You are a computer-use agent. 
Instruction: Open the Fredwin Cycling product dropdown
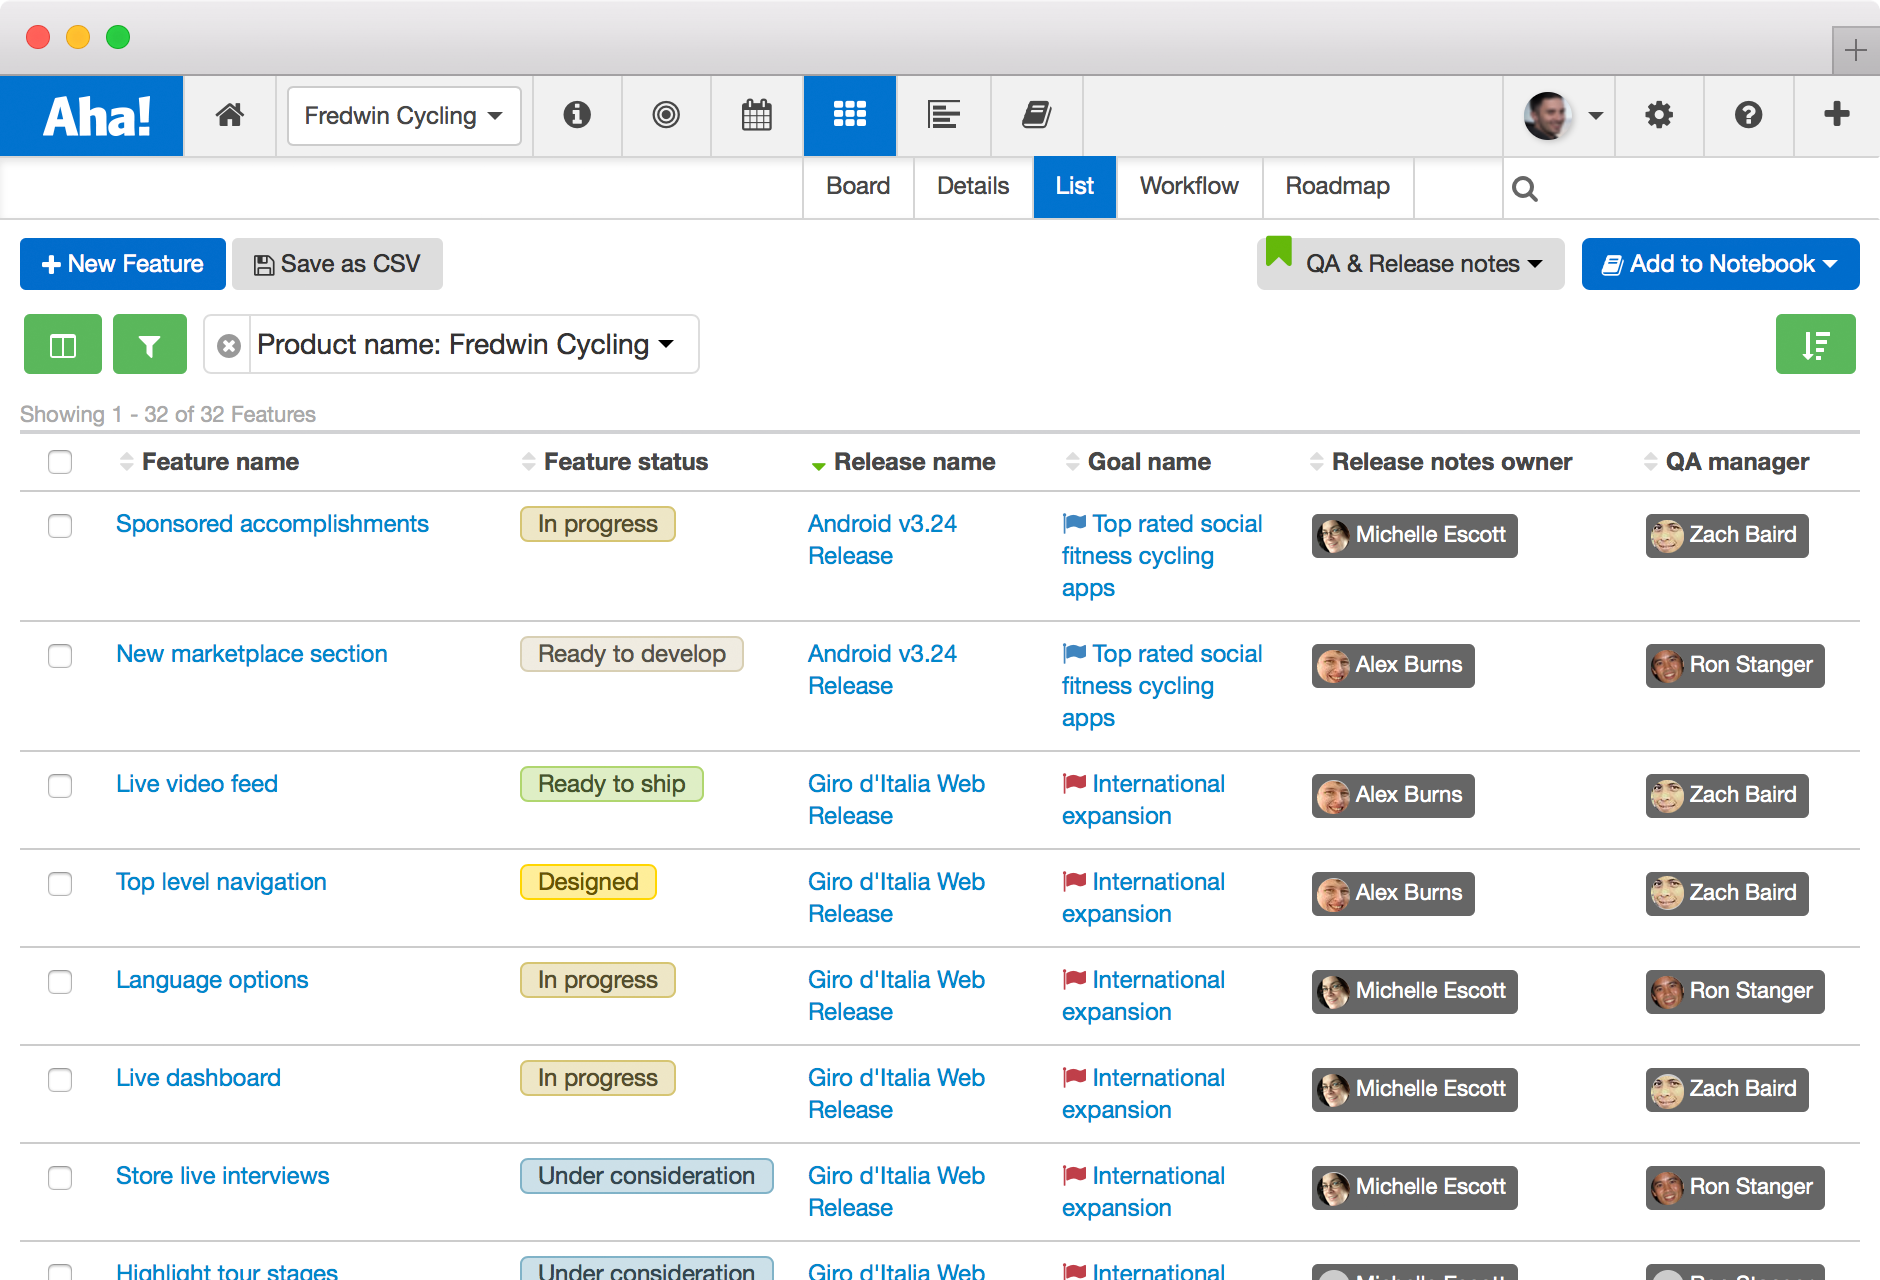point(404,116)
